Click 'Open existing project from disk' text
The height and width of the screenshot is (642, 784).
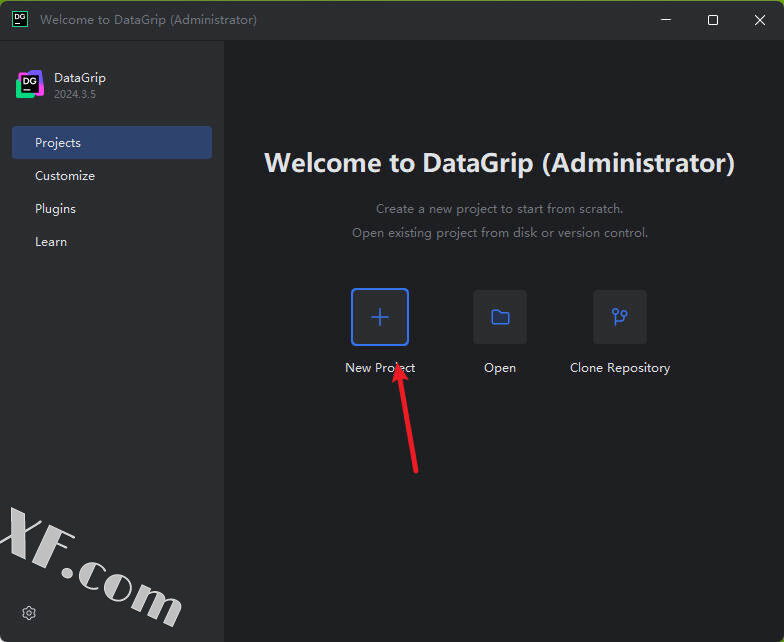pyautogui.click(x=500, y=232)
